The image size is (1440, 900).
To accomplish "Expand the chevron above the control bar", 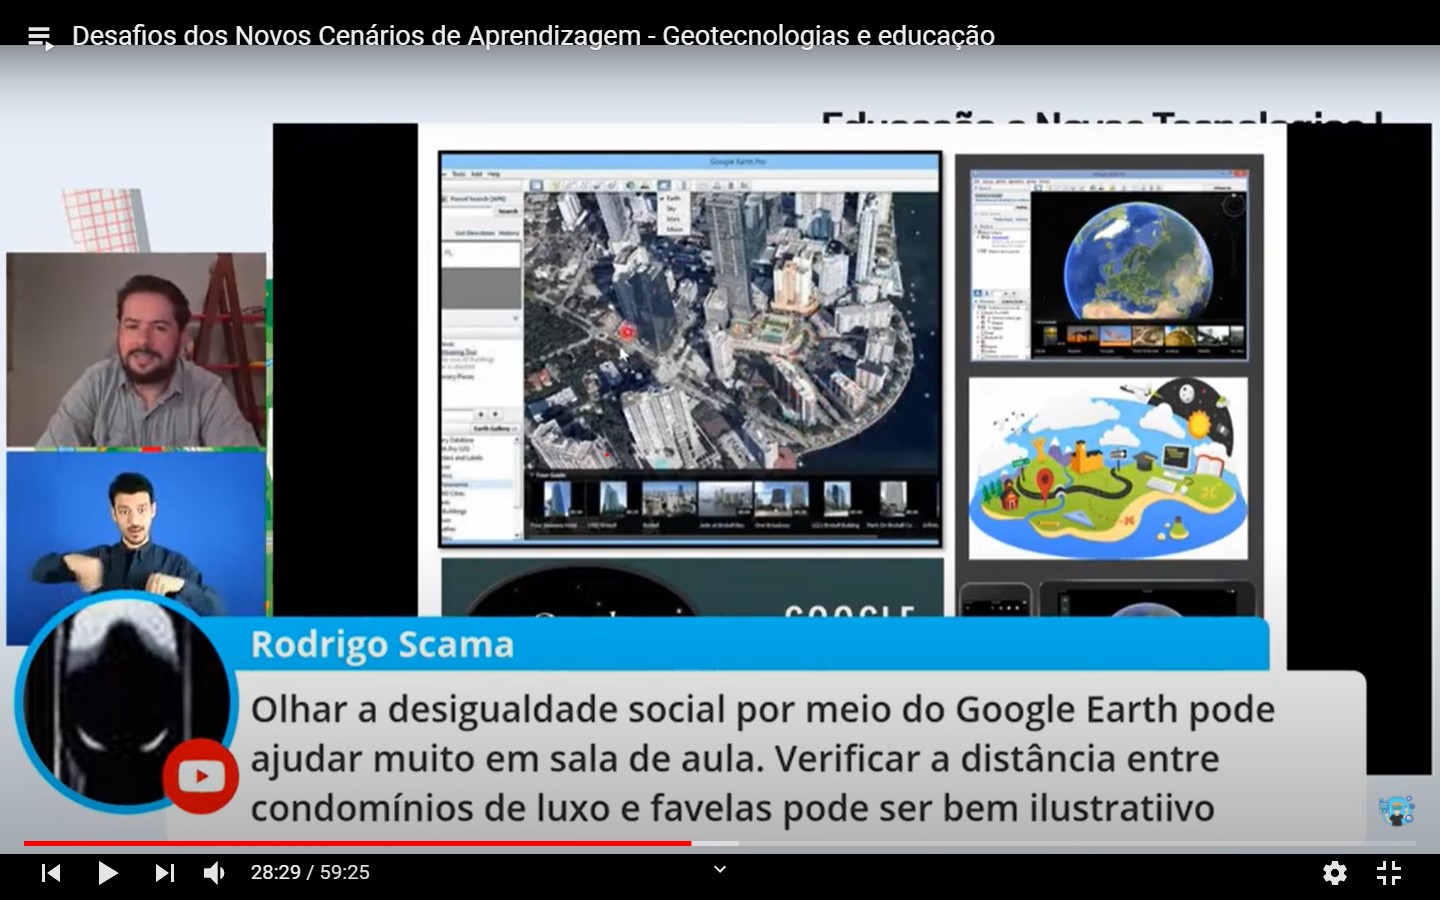I will 719,869.
